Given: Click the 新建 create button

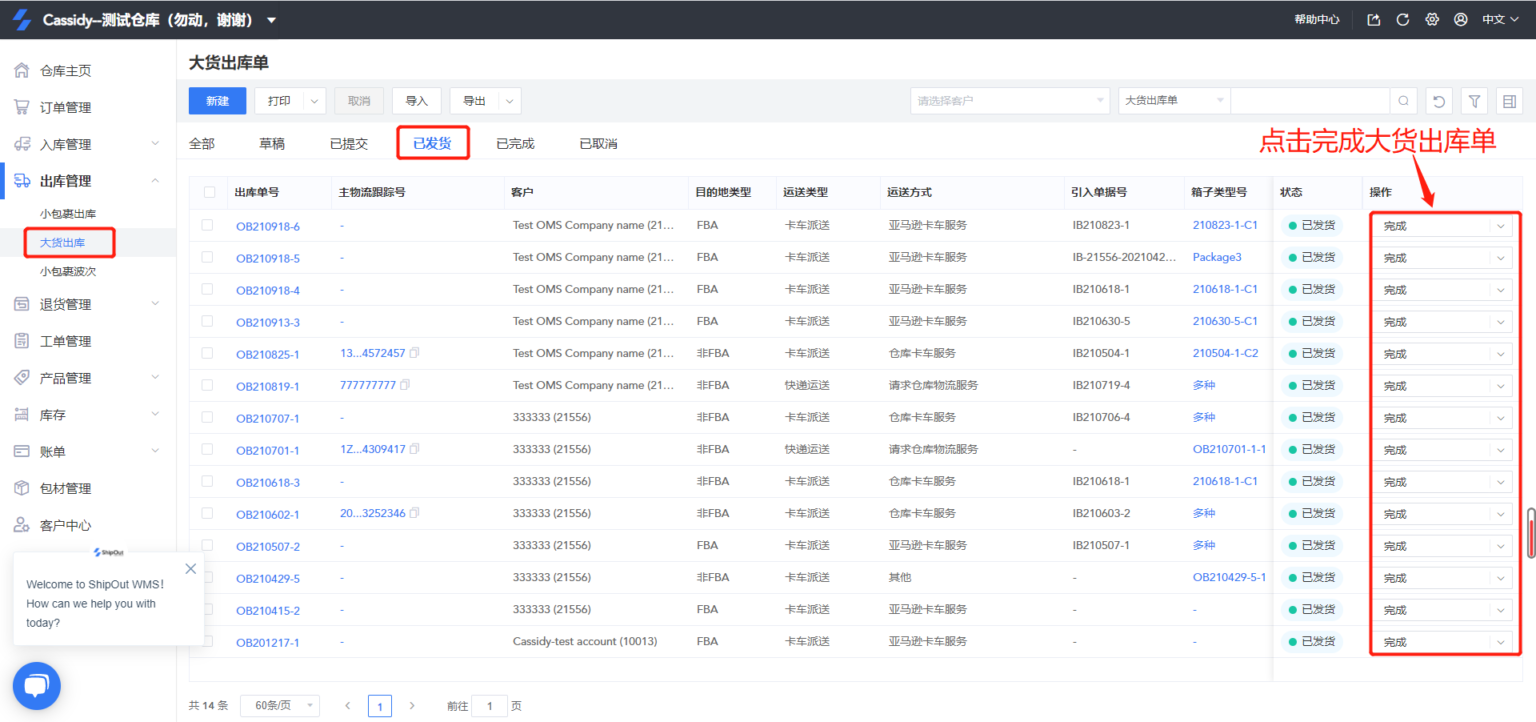Looking at the screenshot, I should click(217, 100).
